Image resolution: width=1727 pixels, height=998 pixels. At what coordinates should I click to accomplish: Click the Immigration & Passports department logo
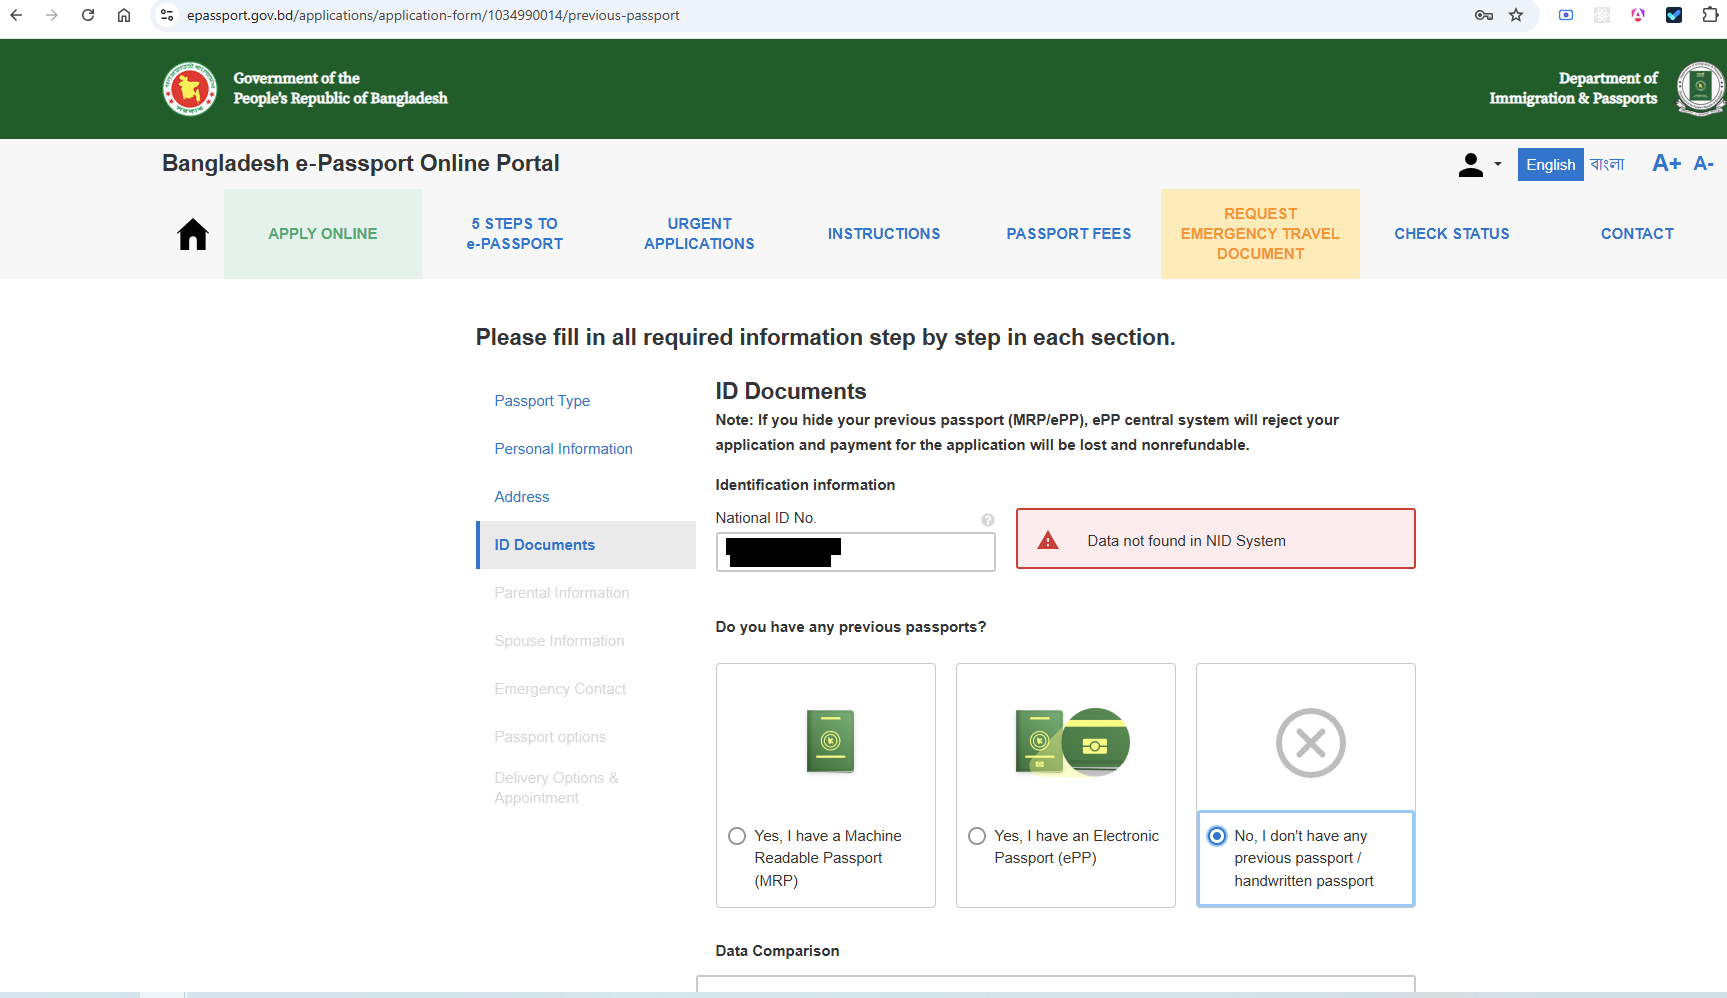pyautogui.click(x=1699, y=89)
